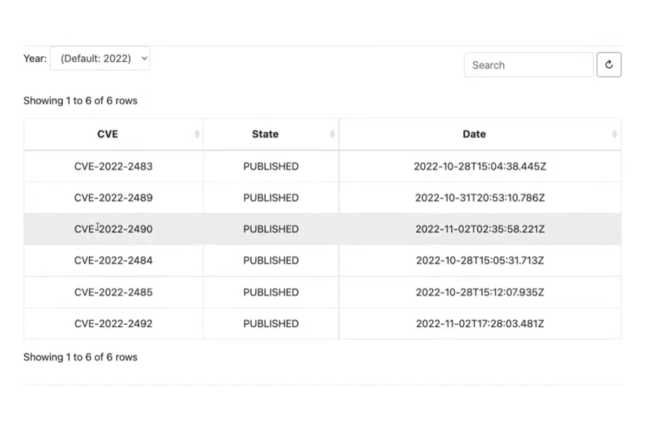Click the date 2022-11-02T02:35:58.221Z
The width and height of the screenshot is (650, 433).
point(480,229)
